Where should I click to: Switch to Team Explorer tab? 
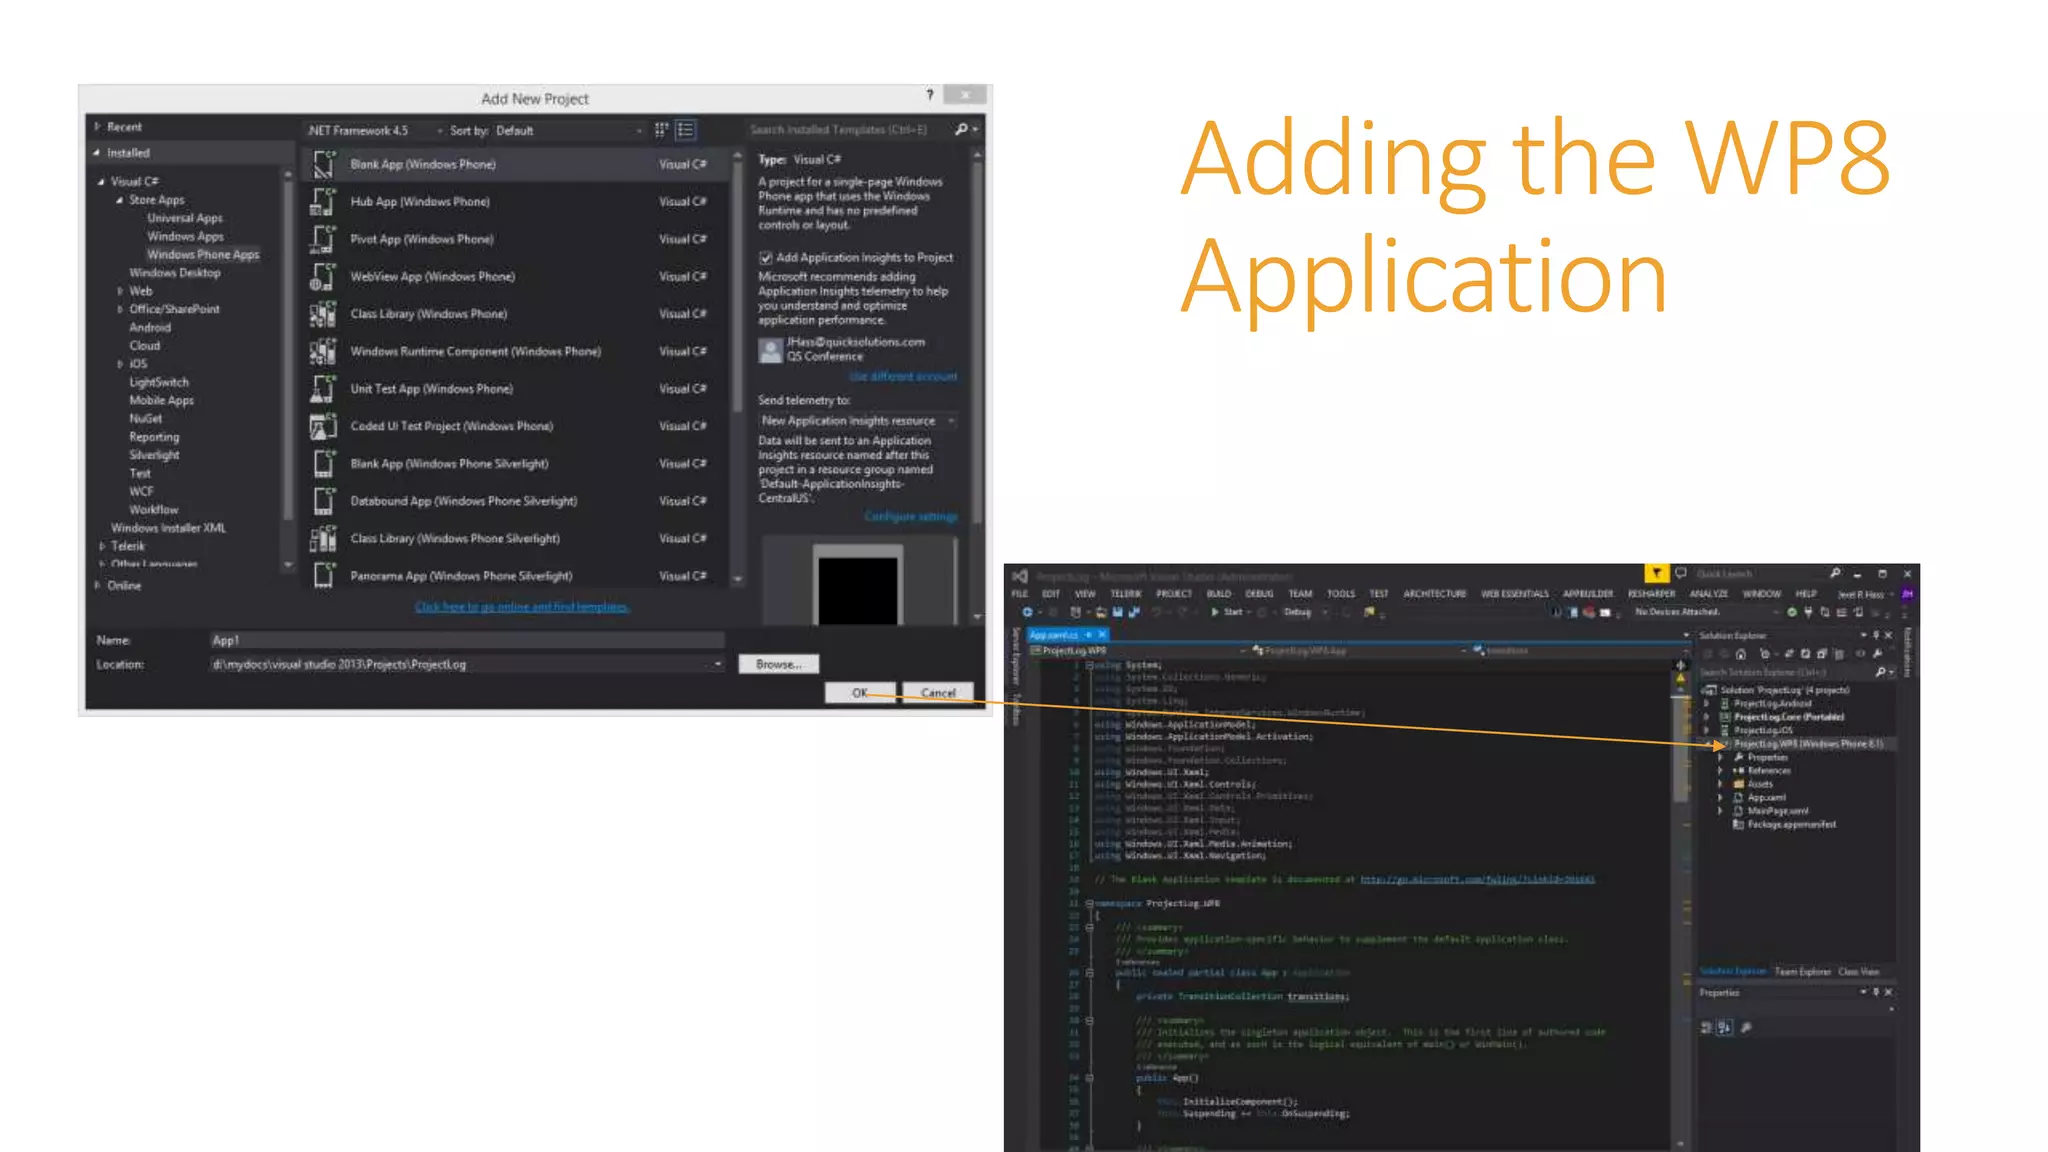pos(1802,972)
